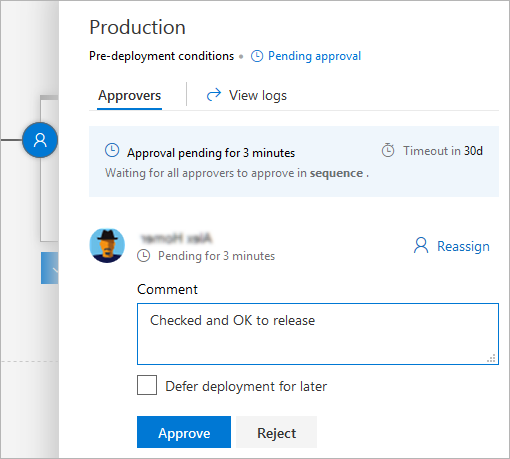
Task: Click the View logs arrow icon
Action: 214,95
